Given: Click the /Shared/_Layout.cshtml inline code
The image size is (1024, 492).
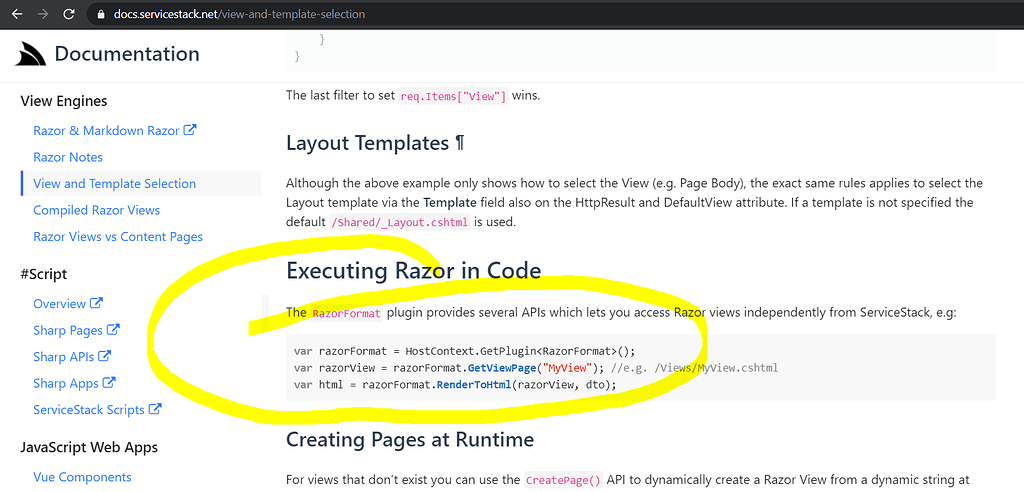Looking at the screenshot, I should click(x=400, y=222).
